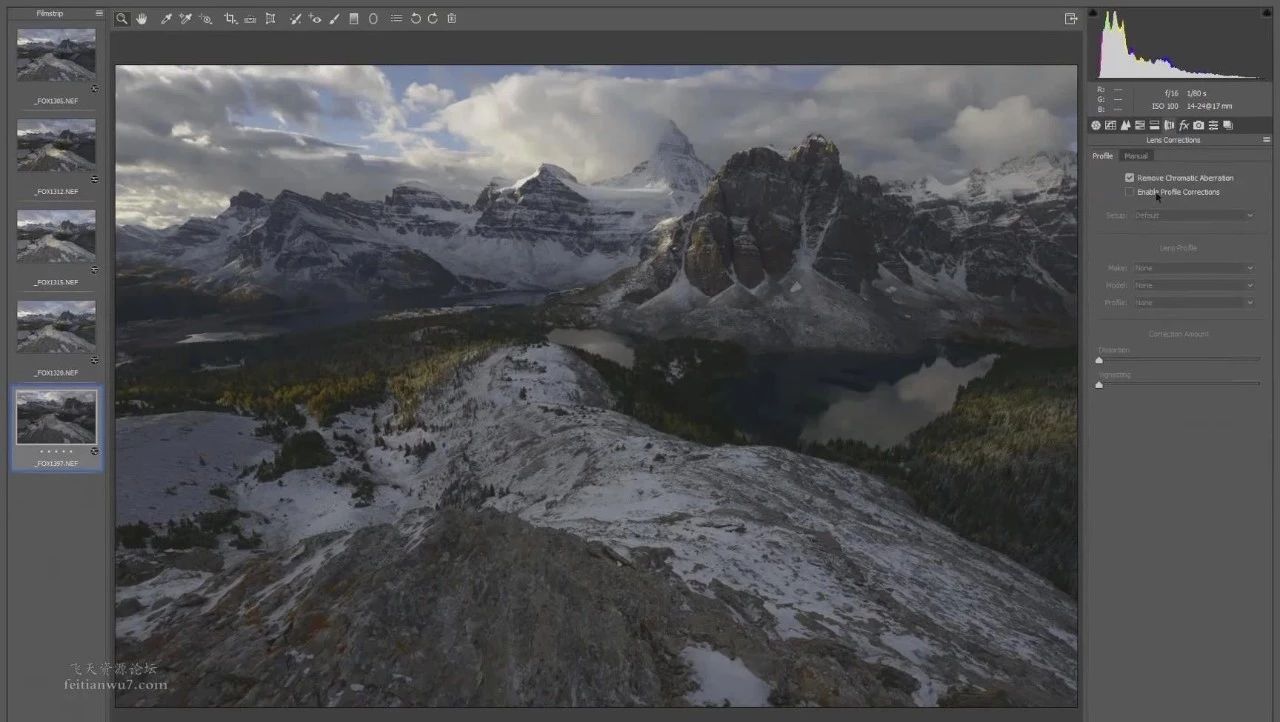Enable Profile Corrections checkbox
Screen dimensions: 1280x722
click(1129, 192)
